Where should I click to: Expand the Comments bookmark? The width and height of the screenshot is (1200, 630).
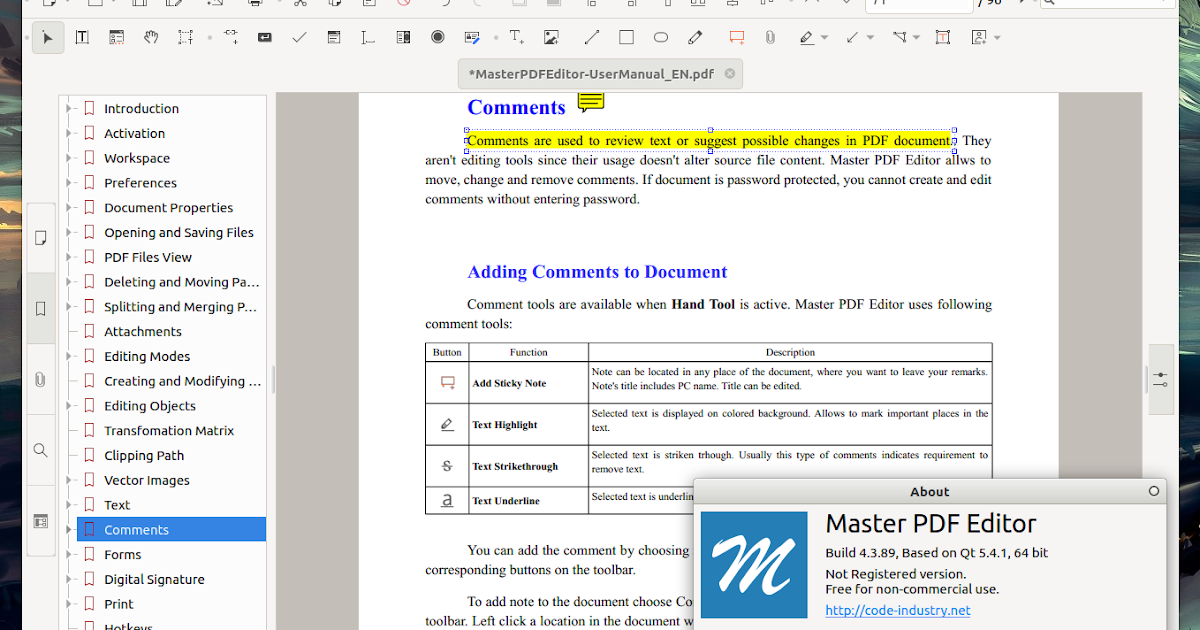[x=69, y=530]
